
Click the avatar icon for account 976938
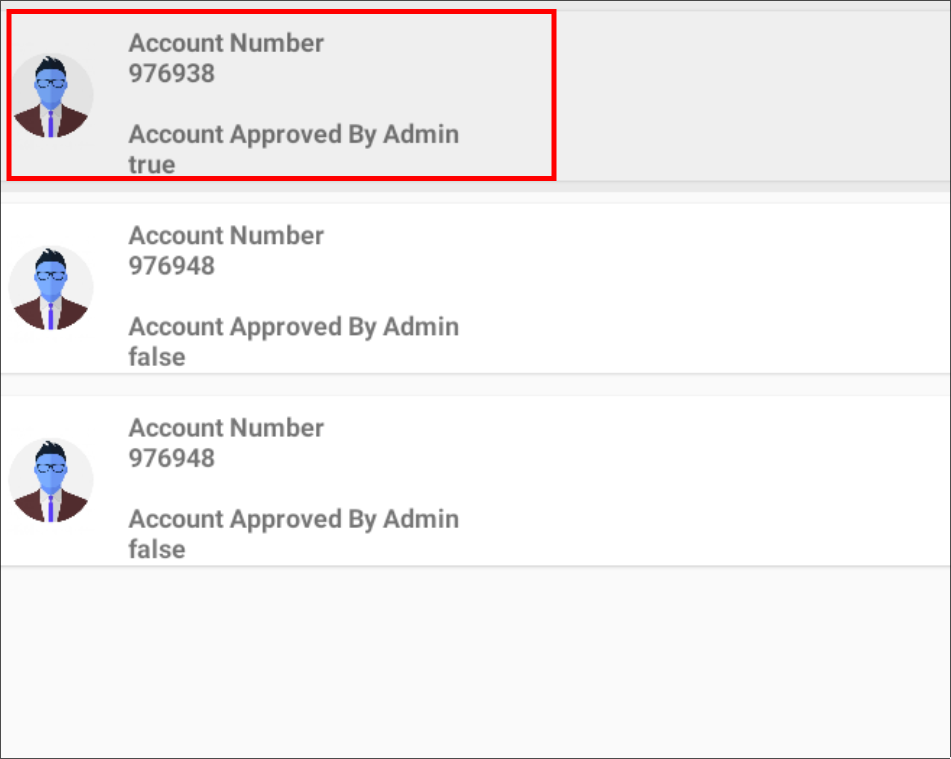tap(51, 96)
